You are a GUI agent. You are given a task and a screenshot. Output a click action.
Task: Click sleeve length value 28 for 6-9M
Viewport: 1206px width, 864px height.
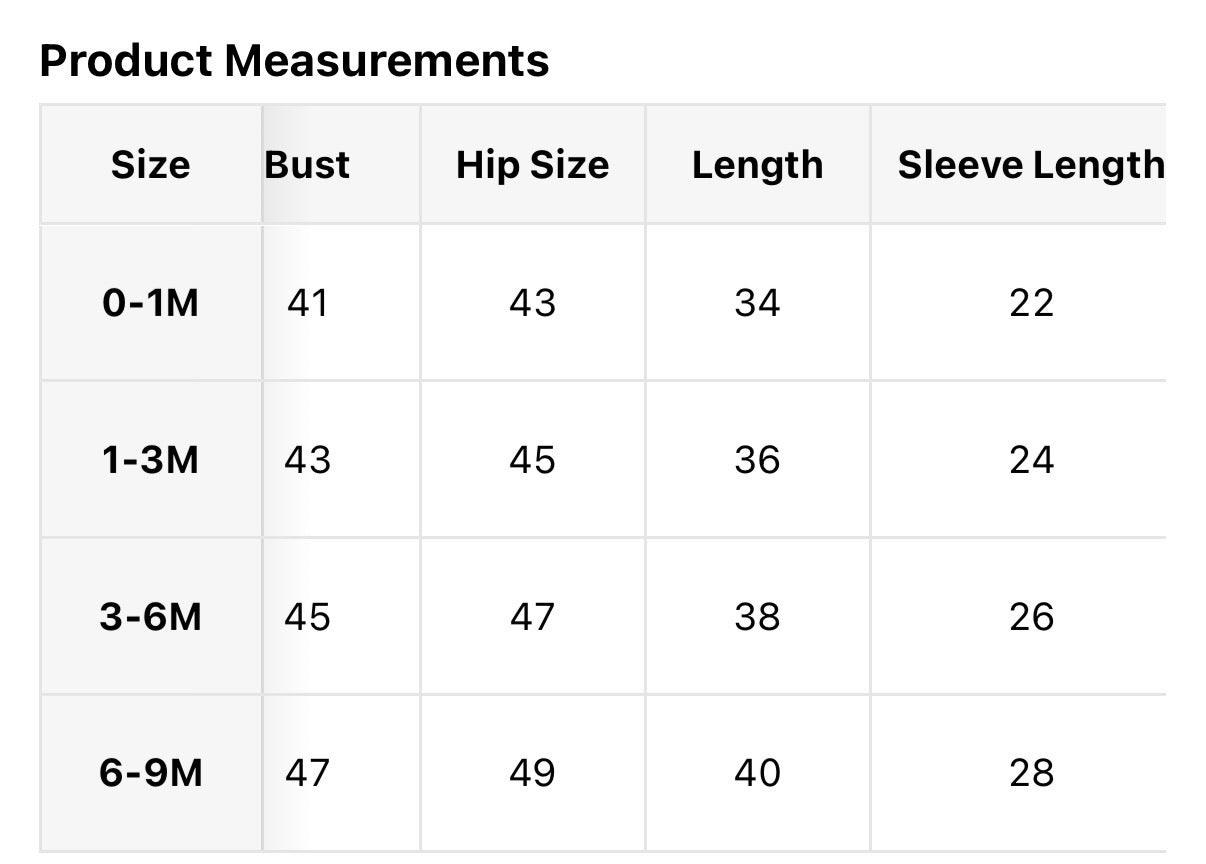[1031, 773]
